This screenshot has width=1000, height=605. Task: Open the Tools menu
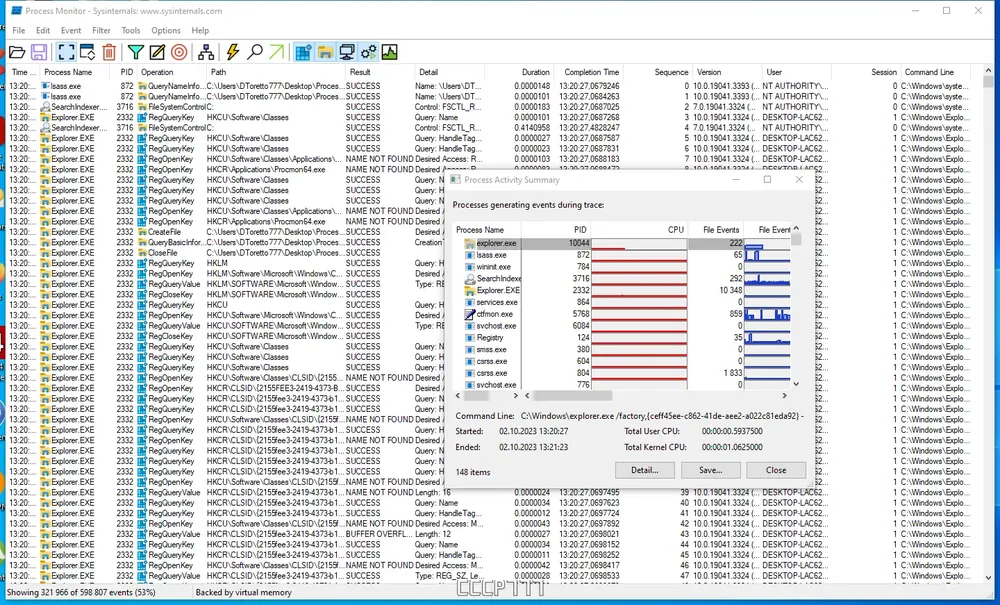[x=131, y=30]
